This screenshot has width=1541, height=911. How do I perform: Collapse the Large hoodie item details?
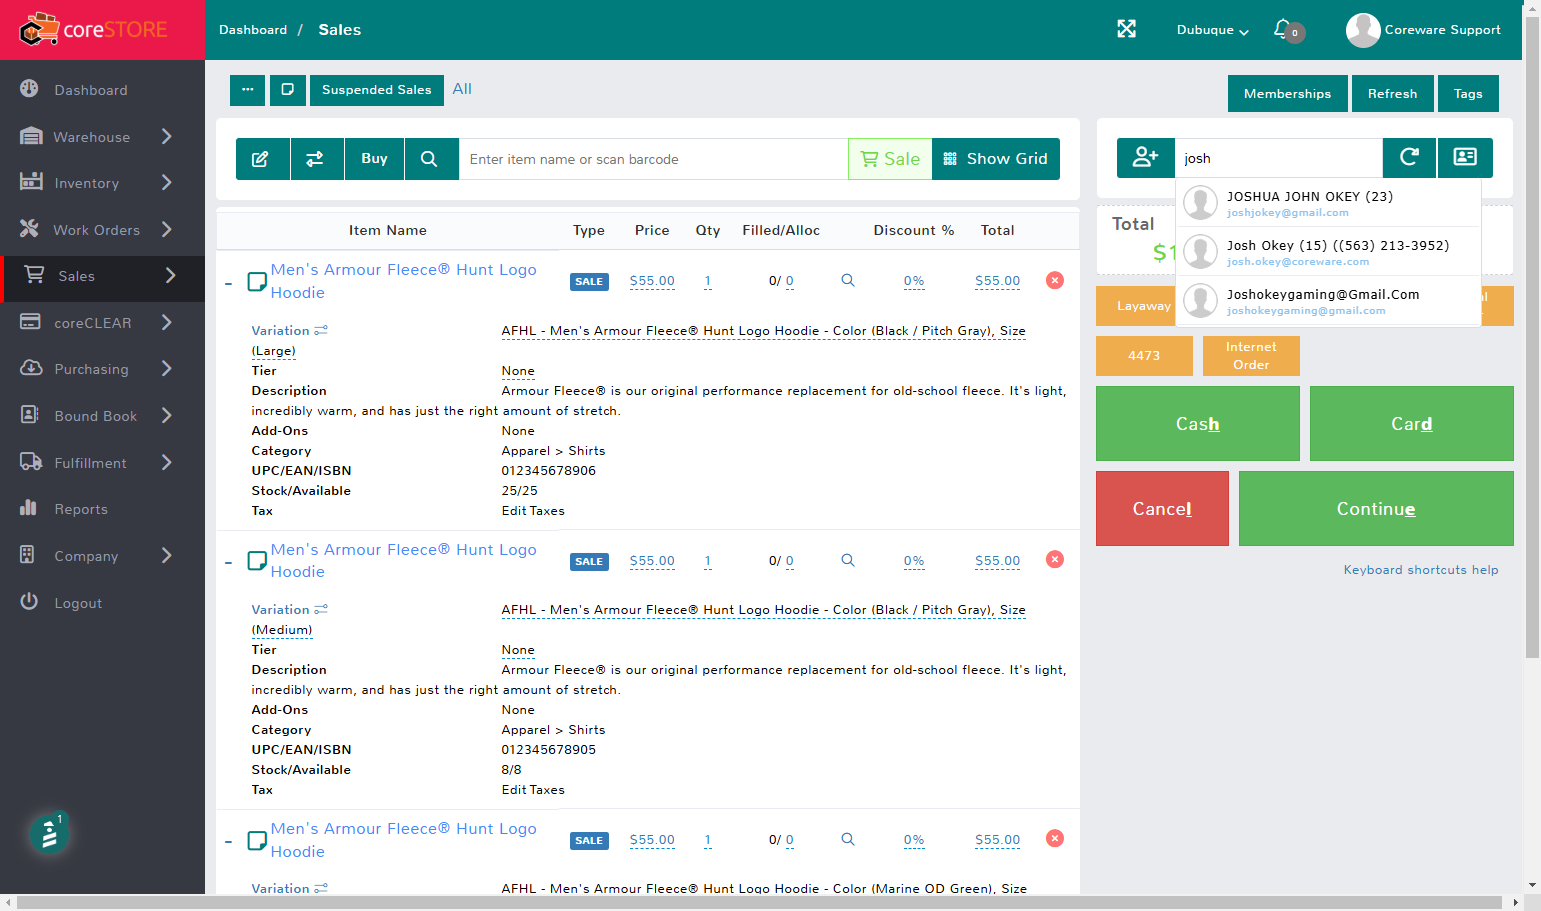click(x=228, y=283)
